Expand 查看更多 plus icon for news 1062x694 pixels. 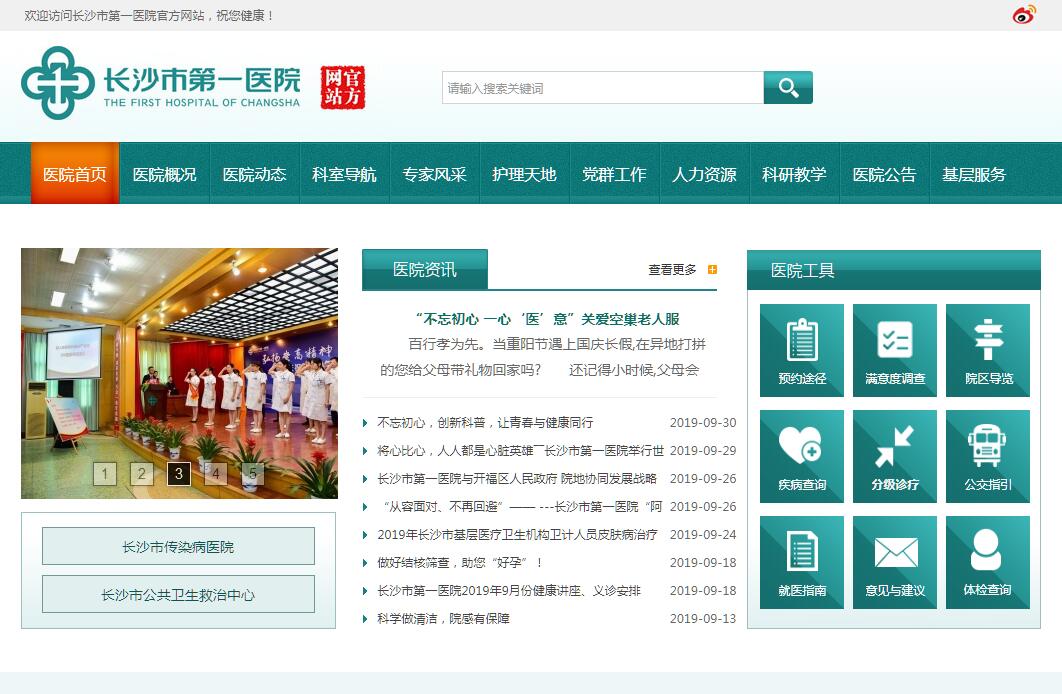(x=712, y=269)
